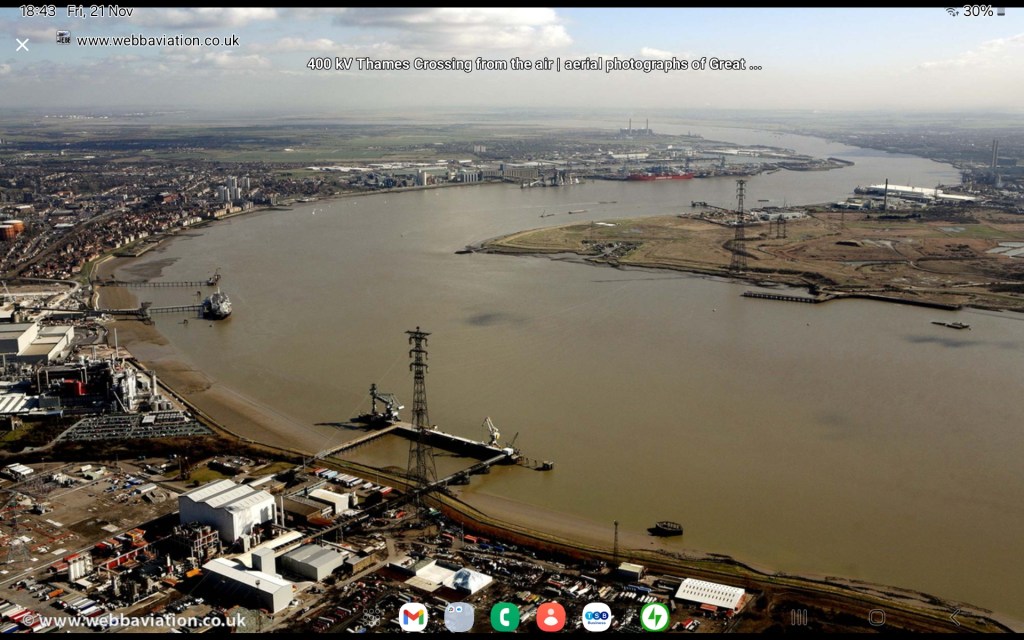Launch the green lightning bolt app
Viewport: 1024px width, 640px height.
coord(655,617)
